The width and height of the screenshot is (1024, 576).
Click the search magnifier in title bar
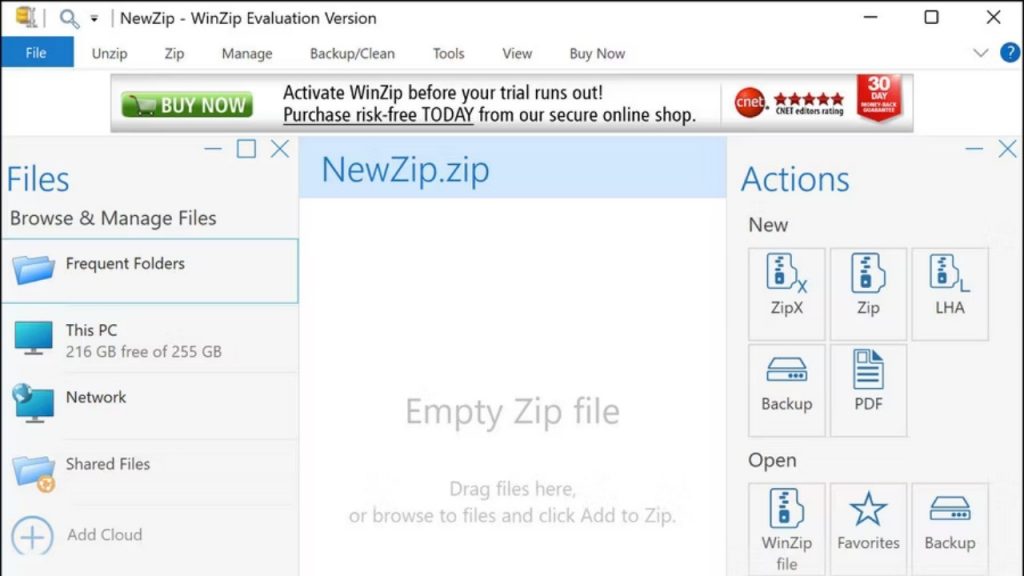coord(69,18)
